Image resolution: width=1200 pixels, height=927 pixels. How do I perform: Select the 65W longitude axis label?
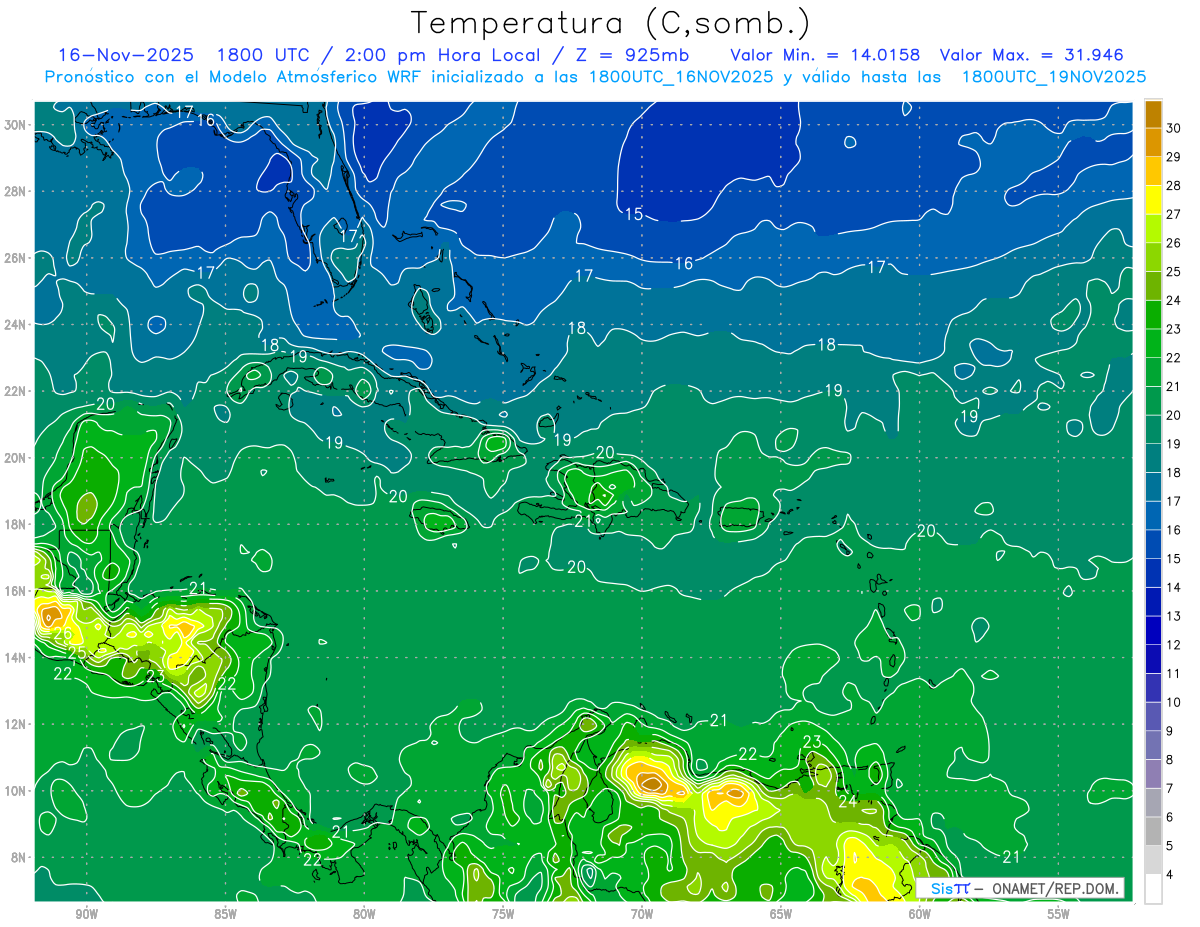[x=781, y=914]
